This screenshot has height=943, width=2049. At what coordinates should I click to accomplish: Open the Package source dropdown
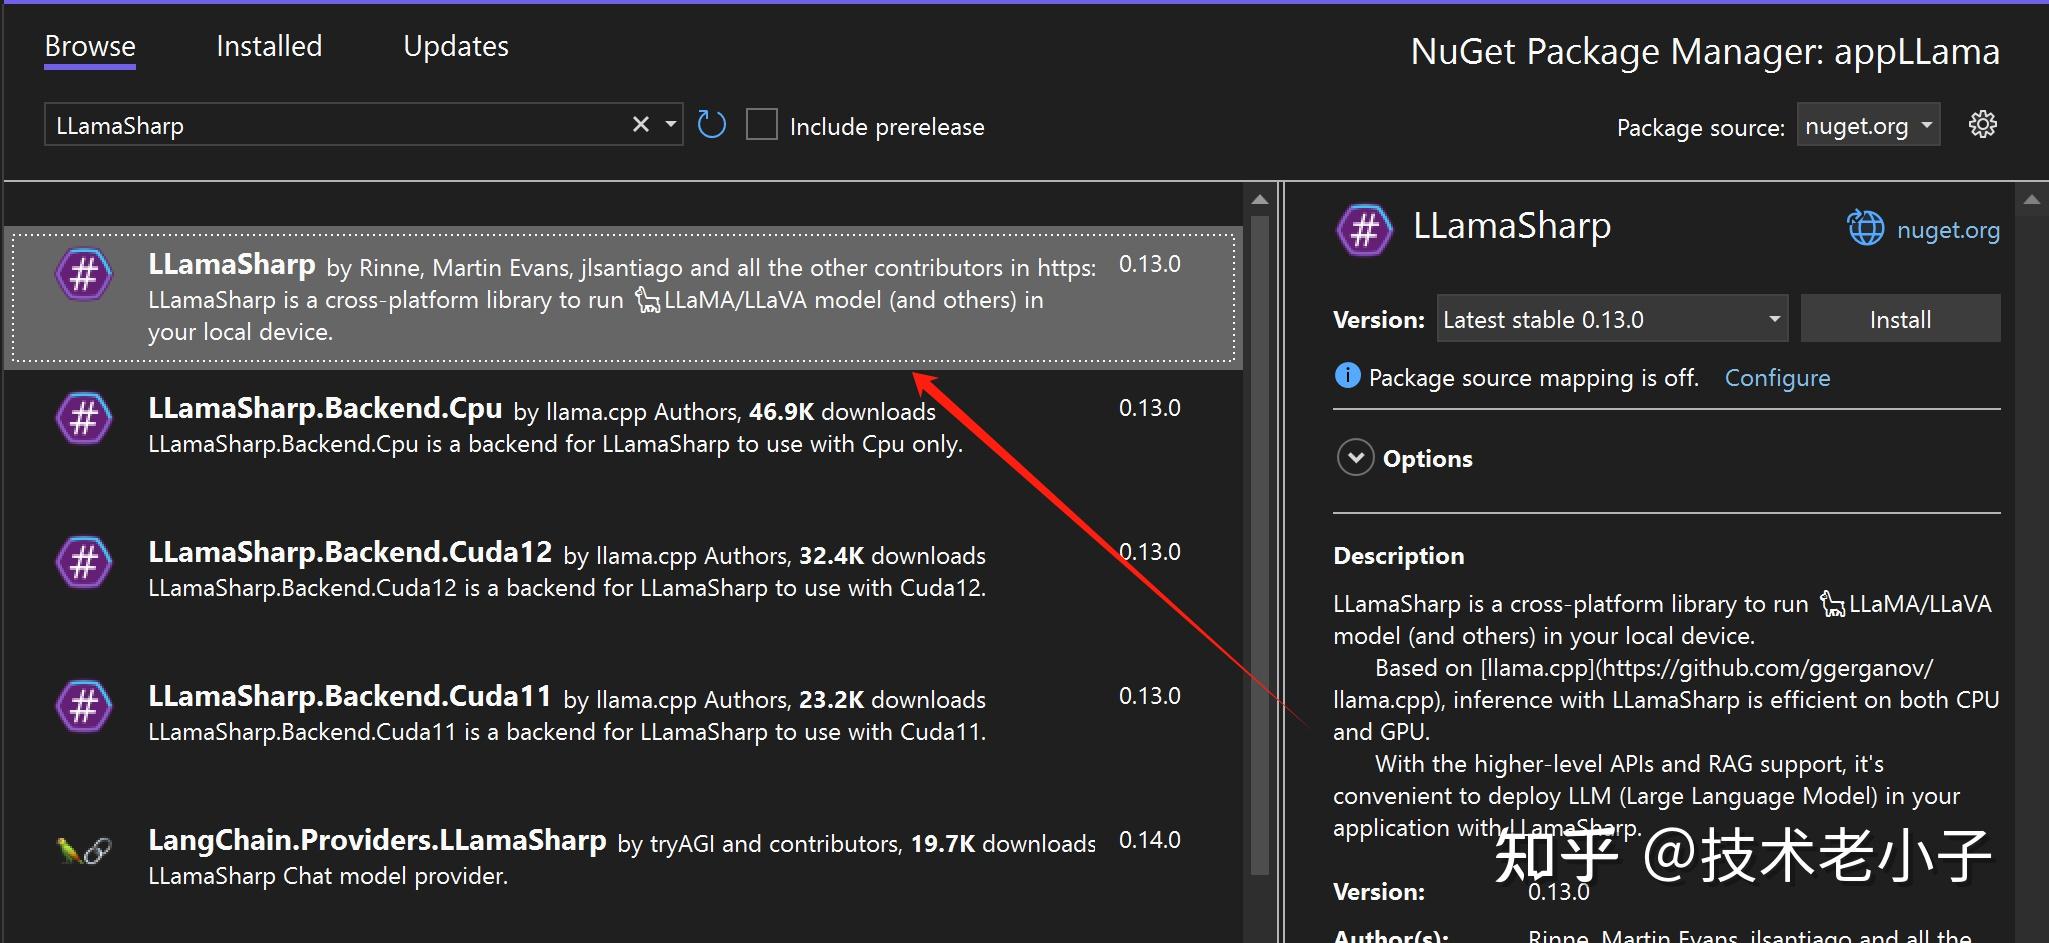click(x=1868, y=125)
